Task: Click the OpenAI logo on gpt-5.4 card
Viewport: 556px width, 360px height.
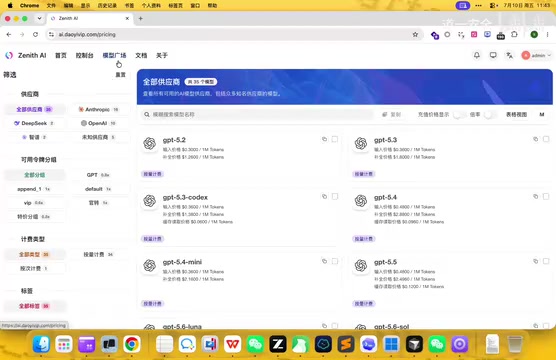Action: [x=361, y=201]
